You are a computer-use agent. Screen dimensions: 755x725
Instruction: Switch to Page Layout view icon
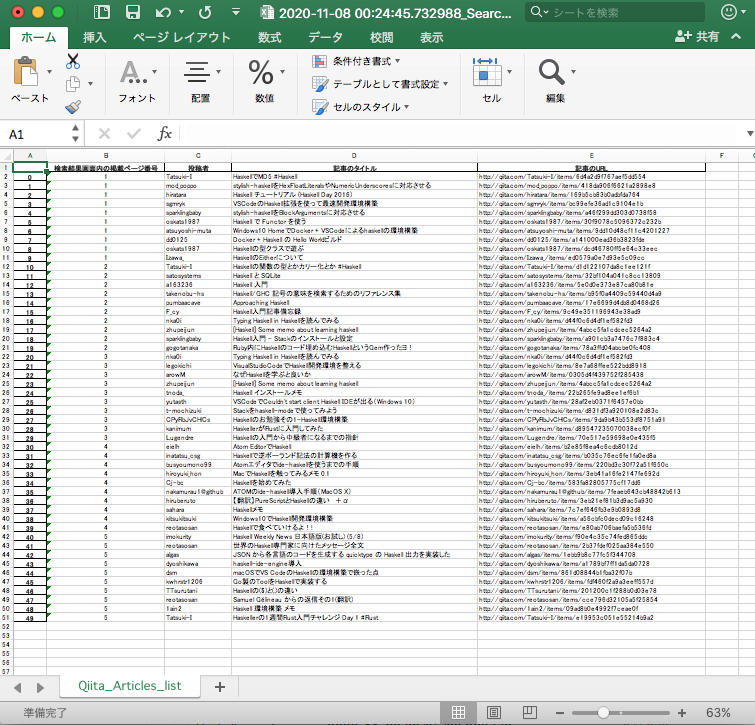(494, 712)
